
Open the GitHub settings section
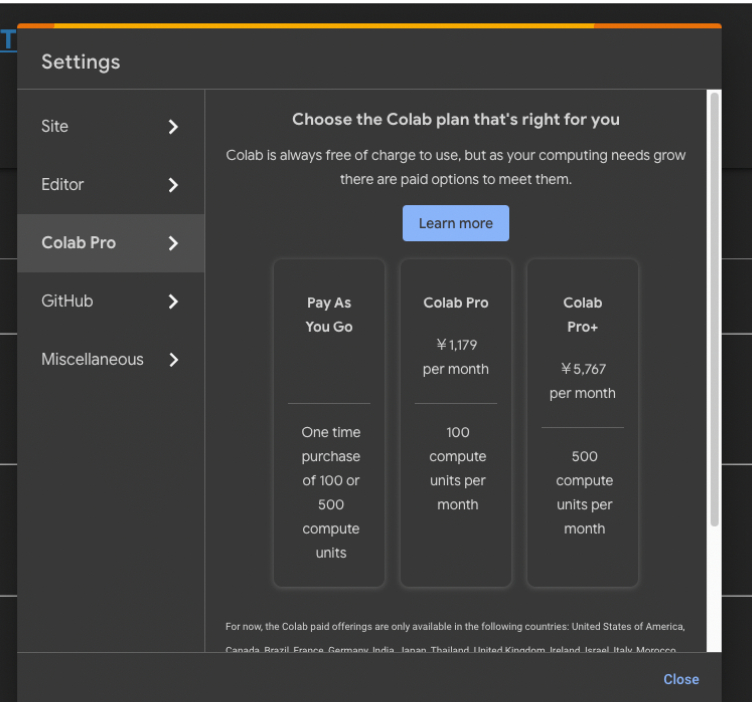tap(110, 301)
